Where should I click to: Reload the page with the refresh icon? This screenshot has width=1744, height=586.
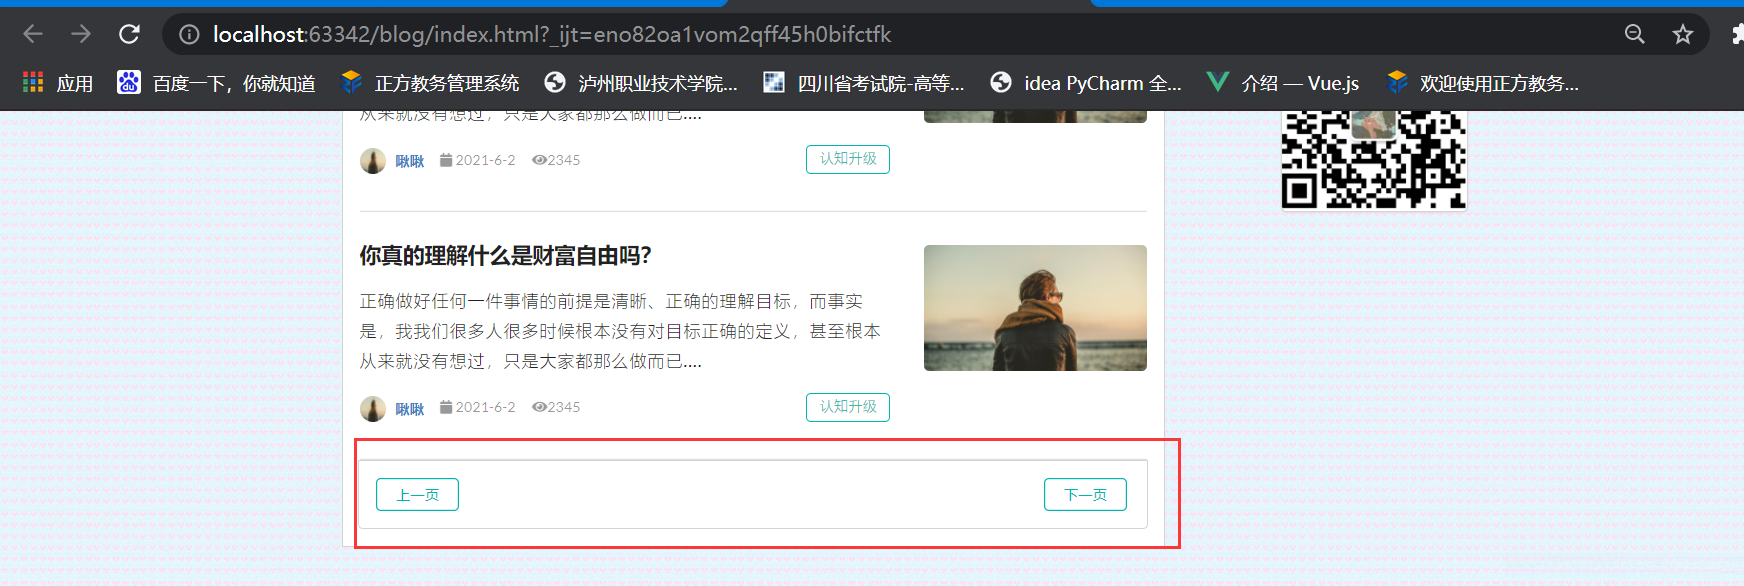coord(129,34)
